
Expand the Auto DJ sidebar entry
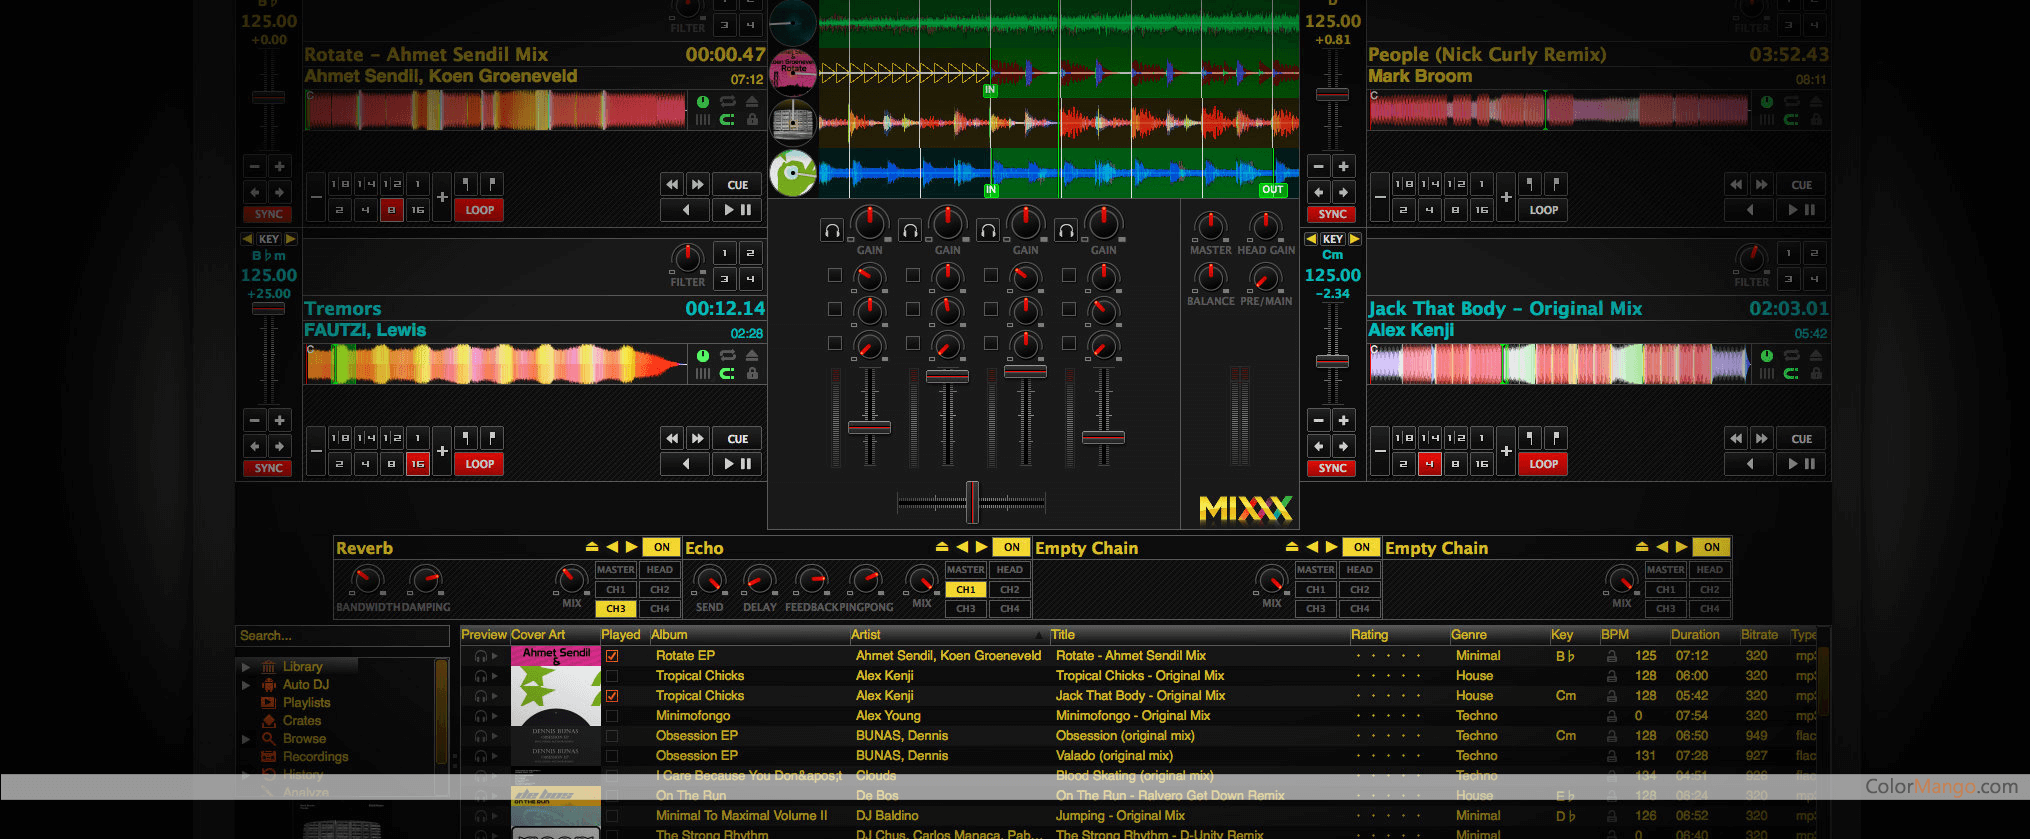point(246,685)
